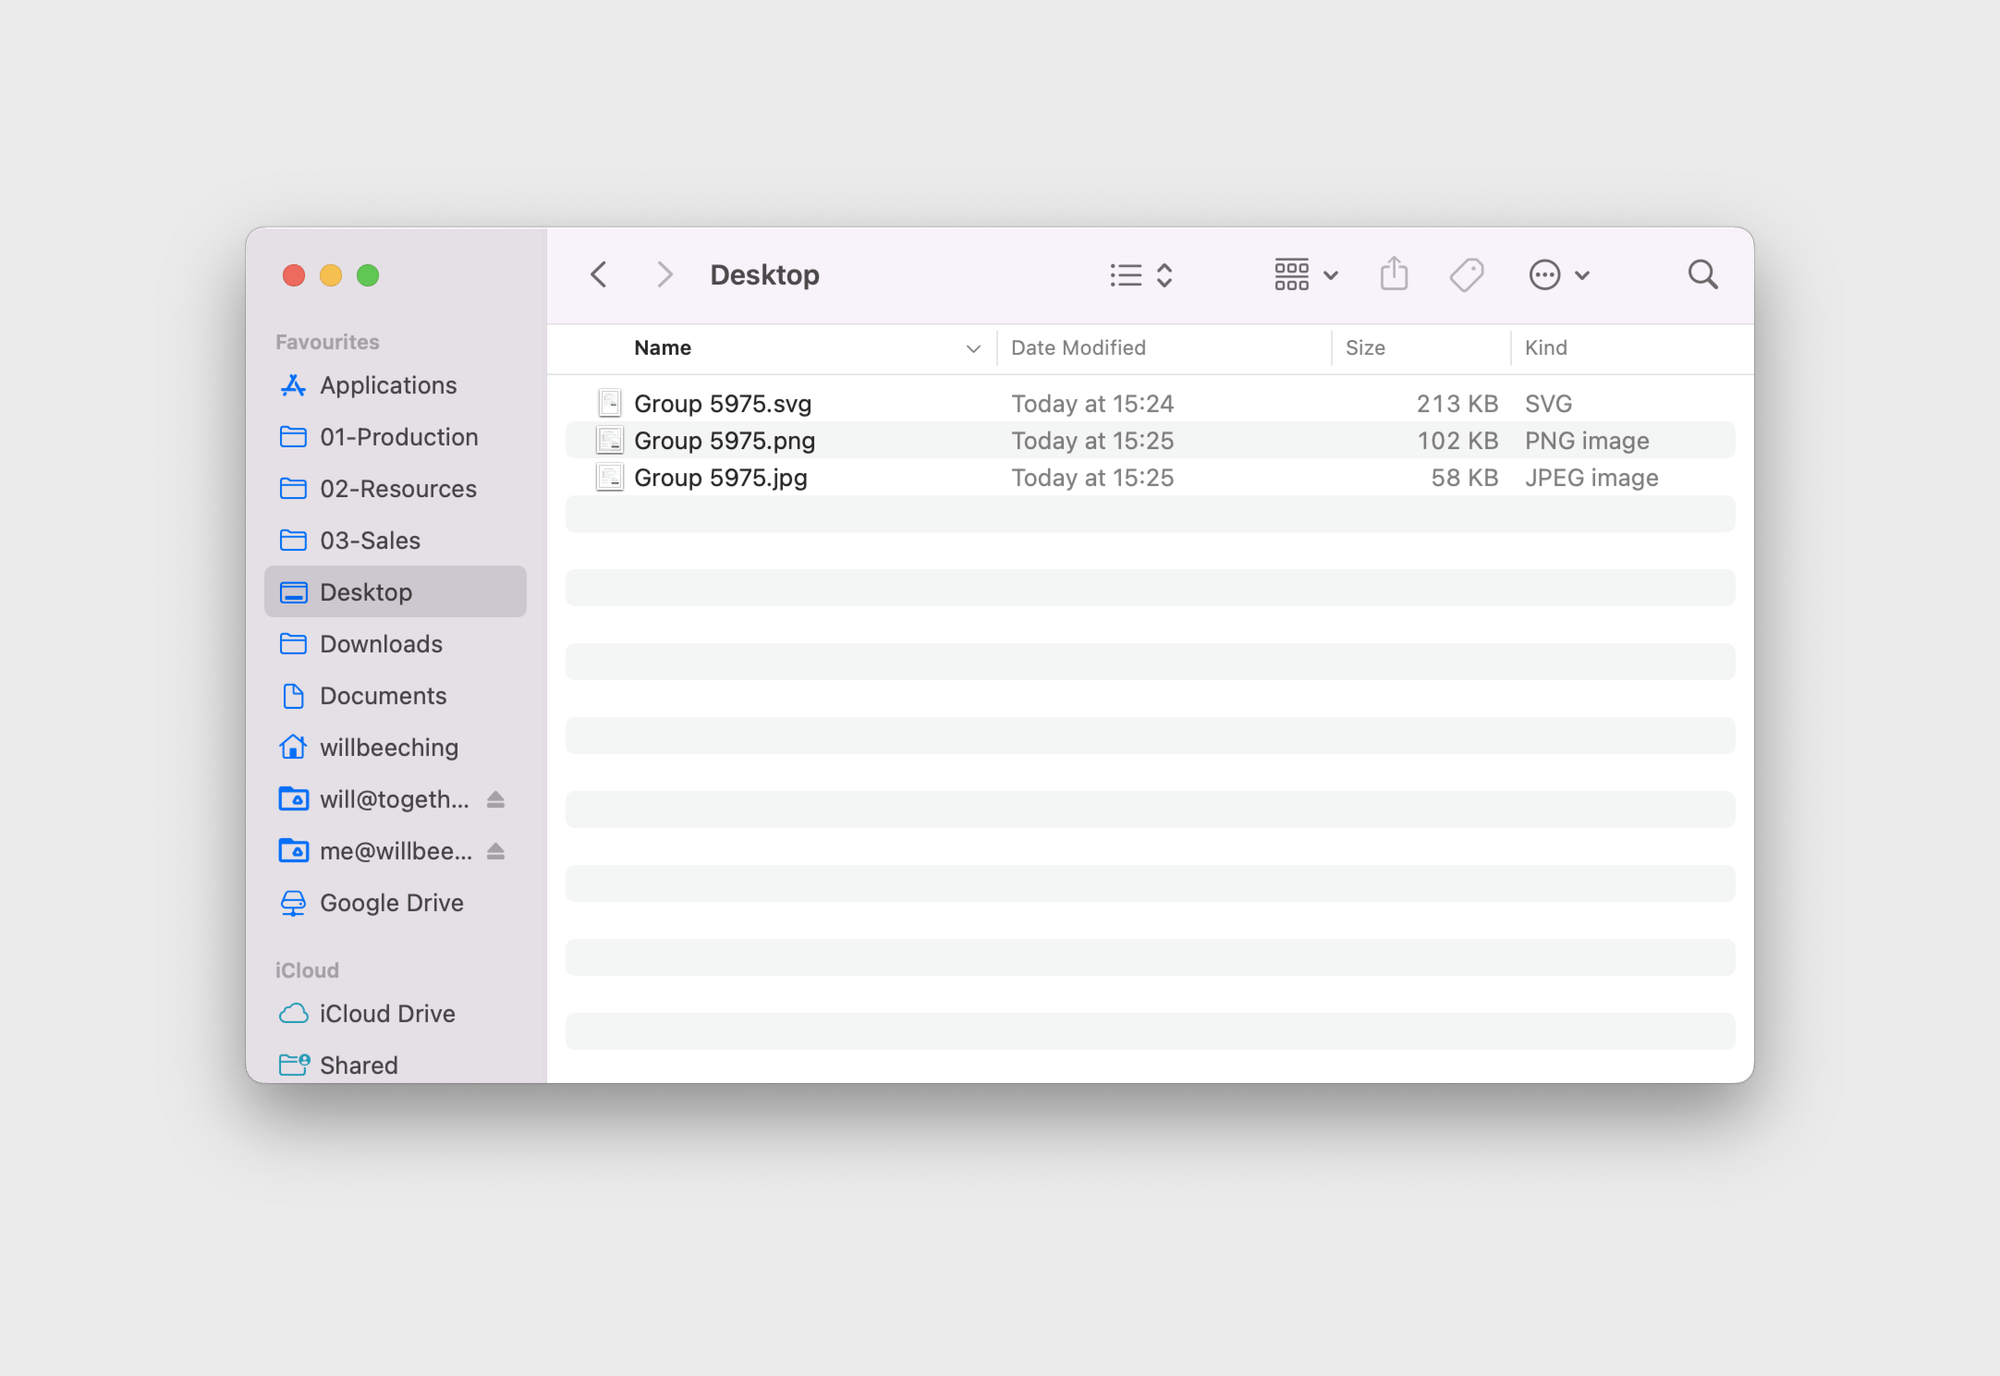Eject the will@togeth... drive

(x=496, y=799)
